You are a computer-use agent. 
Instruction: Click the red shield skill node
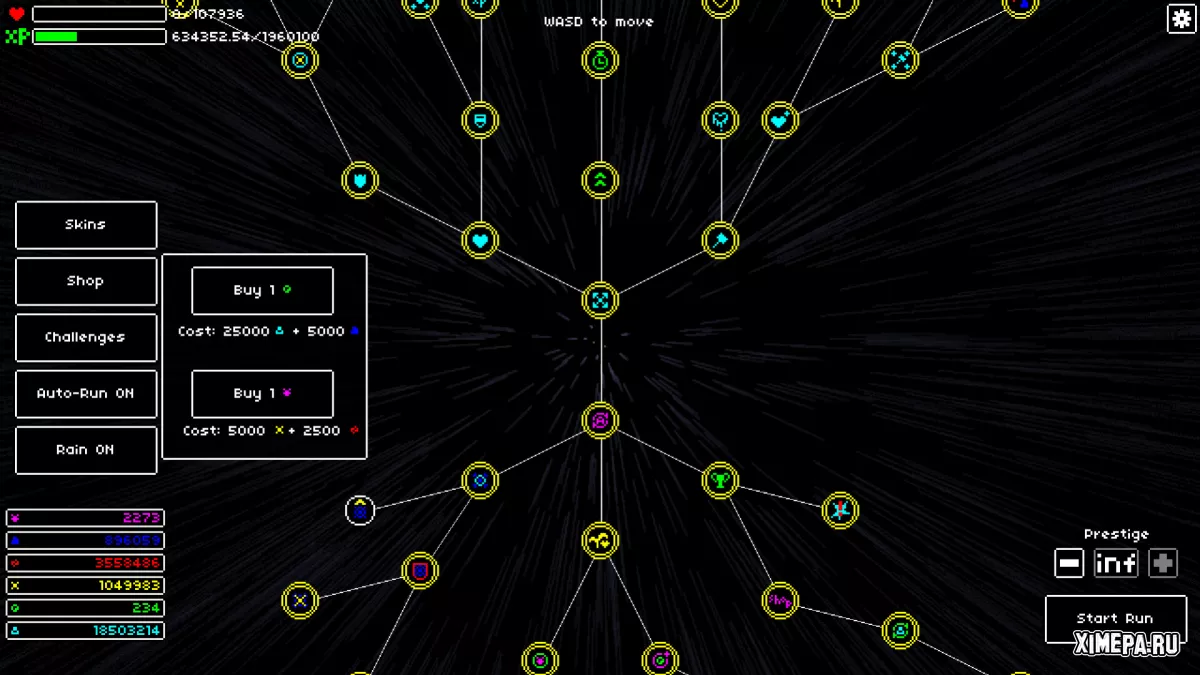(x=420, y=571)
